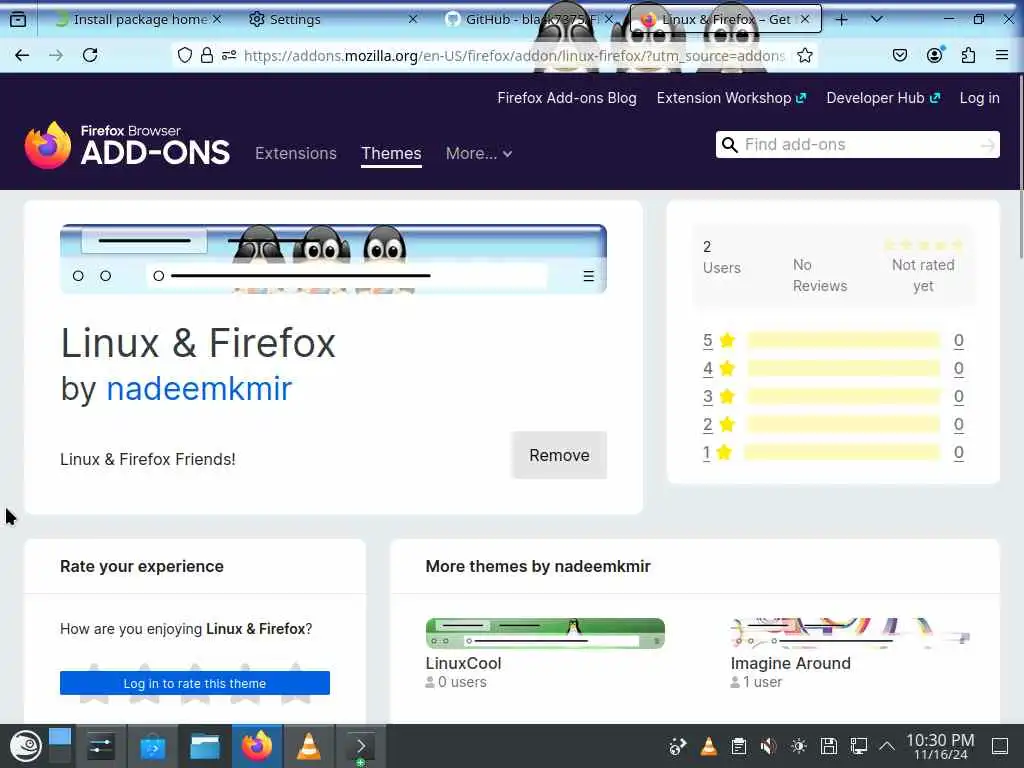Close the Install package home tab

[x=217, y=20]
